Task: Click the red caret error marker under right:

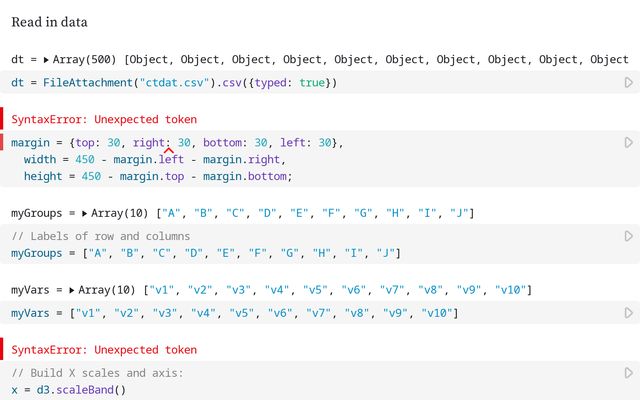Action: [169, 151]
